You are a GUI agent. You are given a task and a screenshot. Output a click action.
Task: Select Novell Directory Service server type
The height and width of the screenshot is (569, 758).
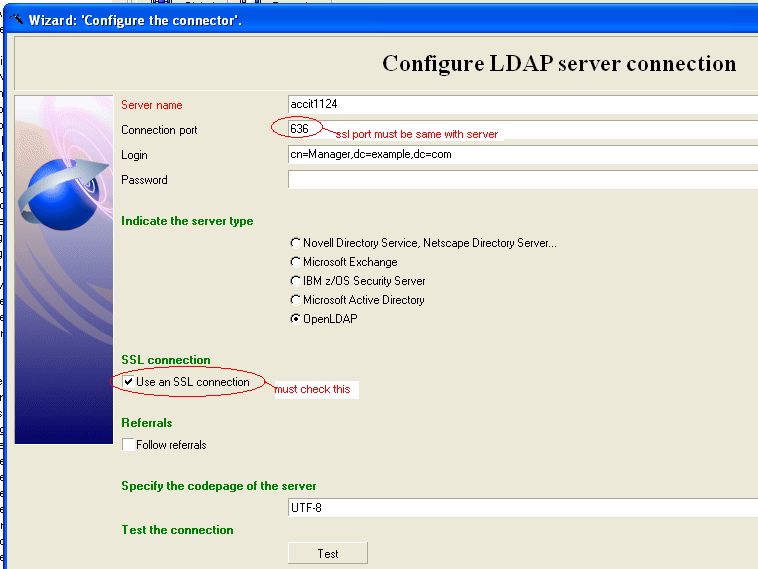(295, 243)
